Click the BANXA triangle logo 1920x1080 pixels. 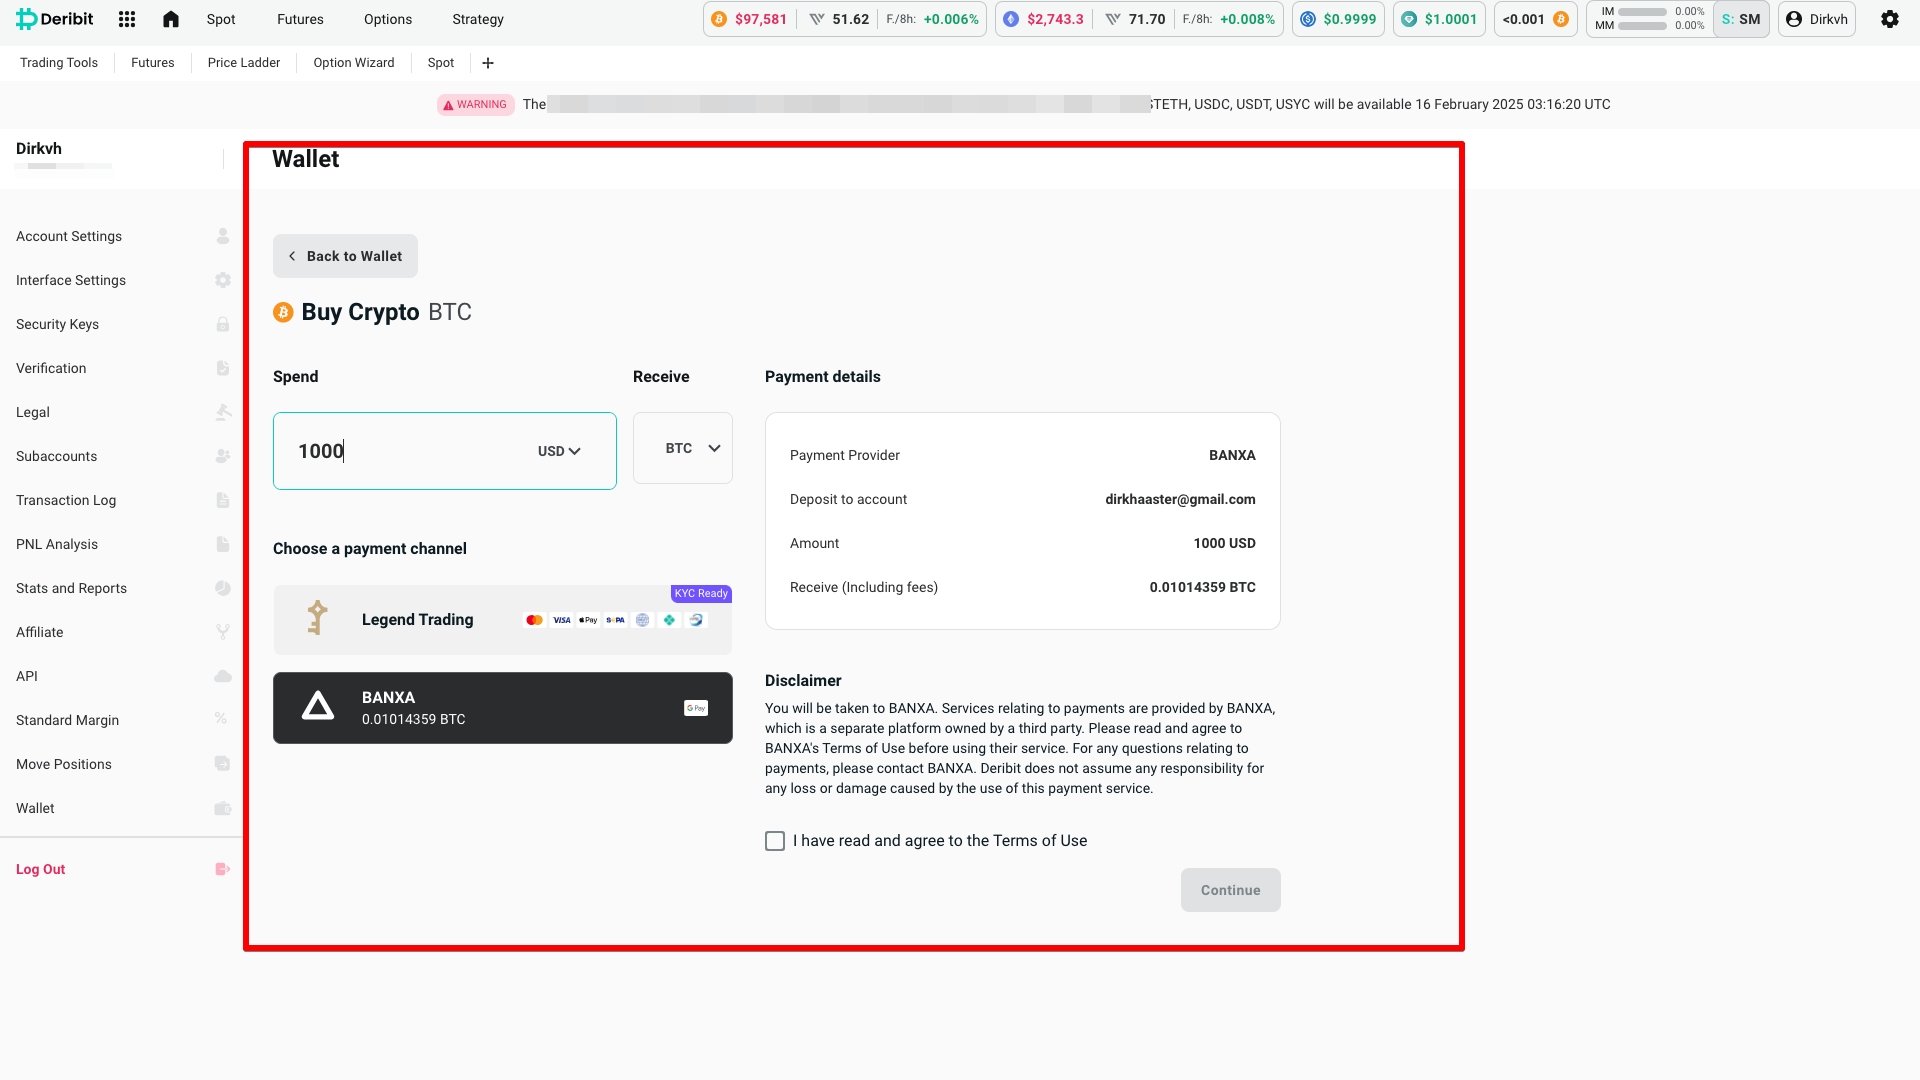tap(318, 707)
